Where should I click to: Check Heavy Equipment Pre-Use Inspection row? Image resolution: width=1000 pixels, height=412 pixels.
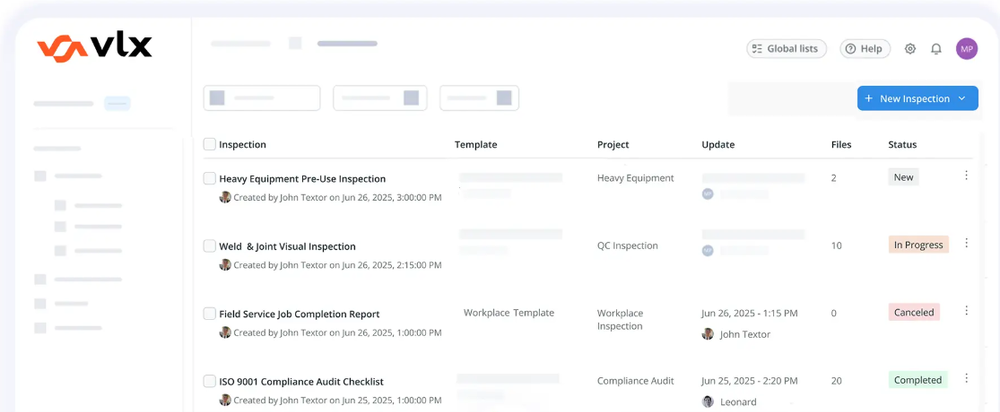(209, 179)
